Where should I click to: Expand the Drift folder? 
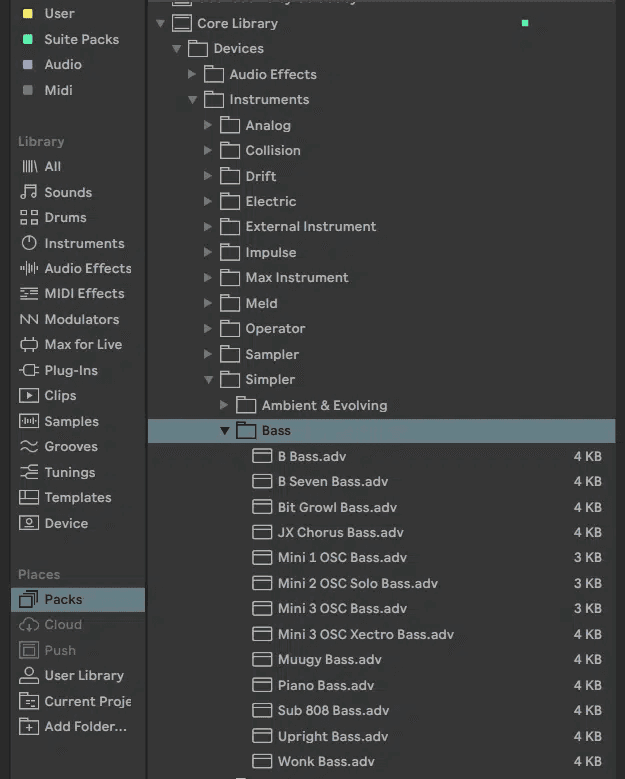208,176
